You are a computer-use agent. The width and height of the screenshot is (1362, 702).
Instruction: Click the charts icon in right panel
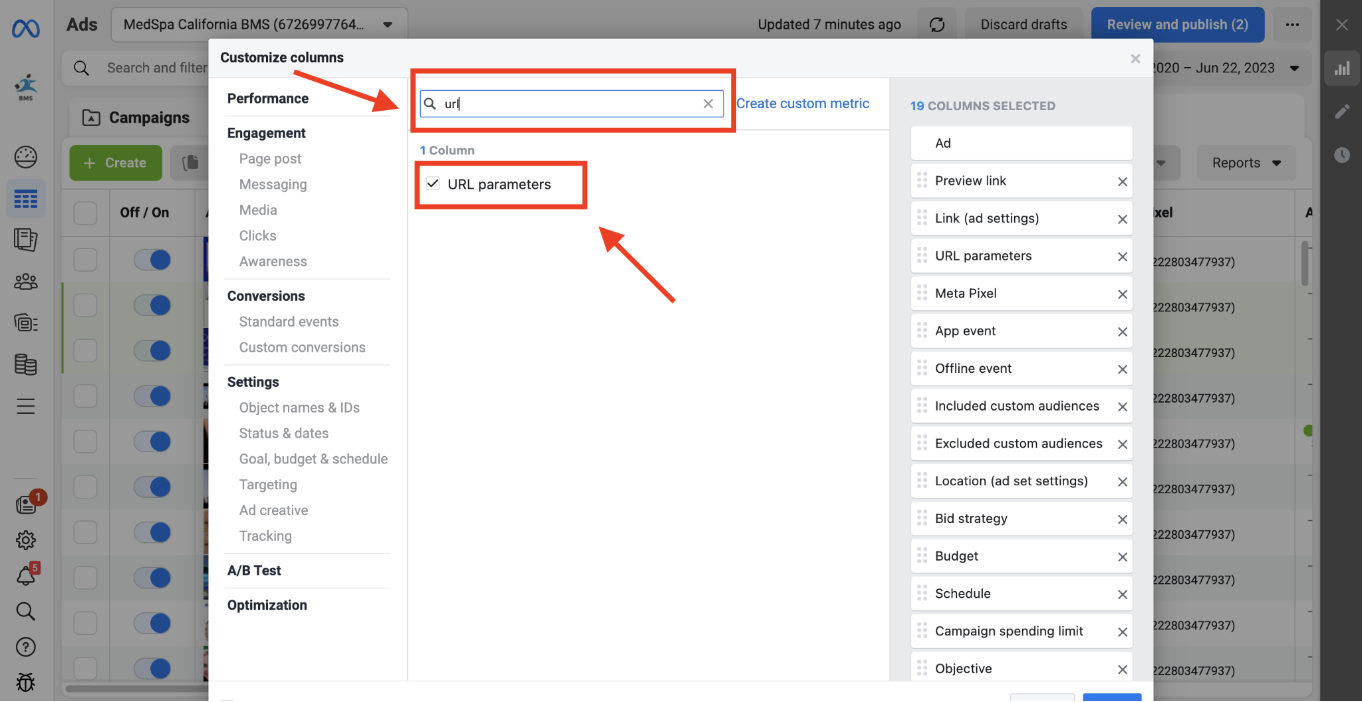point(1342,69)
